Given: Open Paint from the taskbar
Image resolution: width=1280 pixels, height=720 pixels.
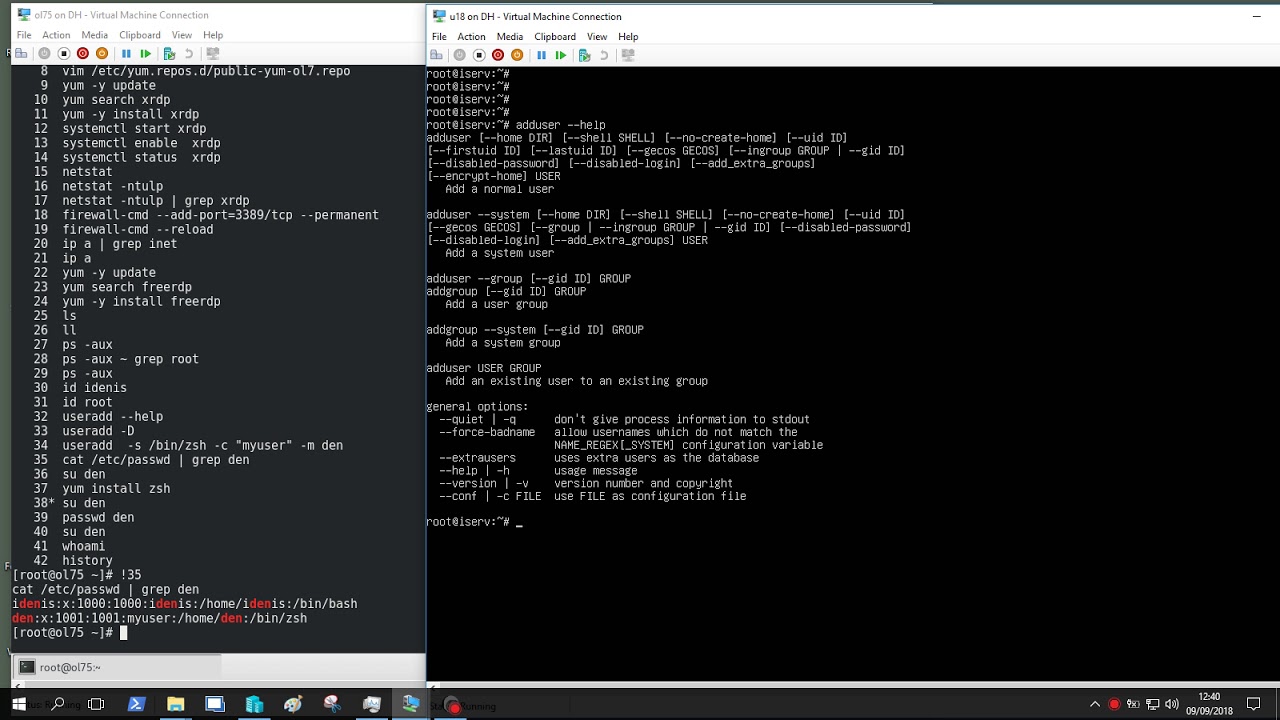Looking at the screenshot, I should coord(293,705).
